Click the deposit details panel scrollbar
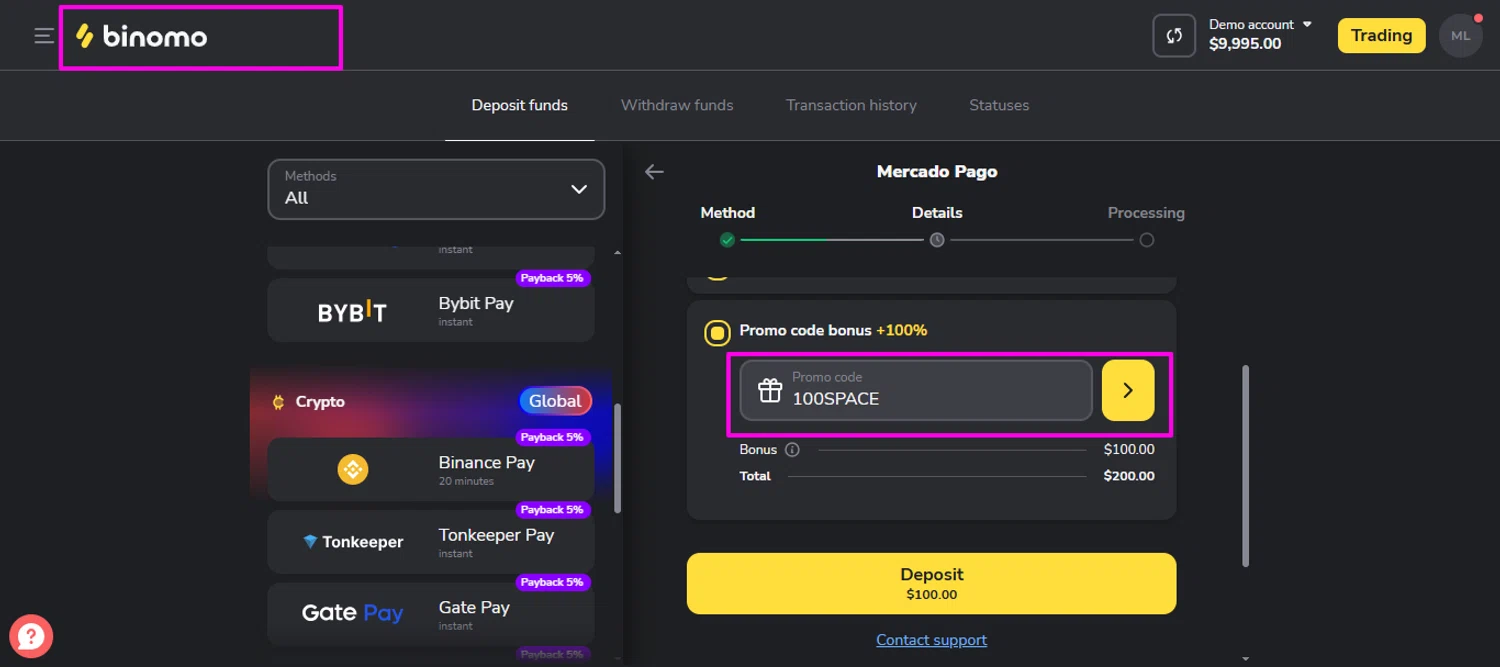This screenshot has width=1500, height=667. click(x=1246, y=466)
